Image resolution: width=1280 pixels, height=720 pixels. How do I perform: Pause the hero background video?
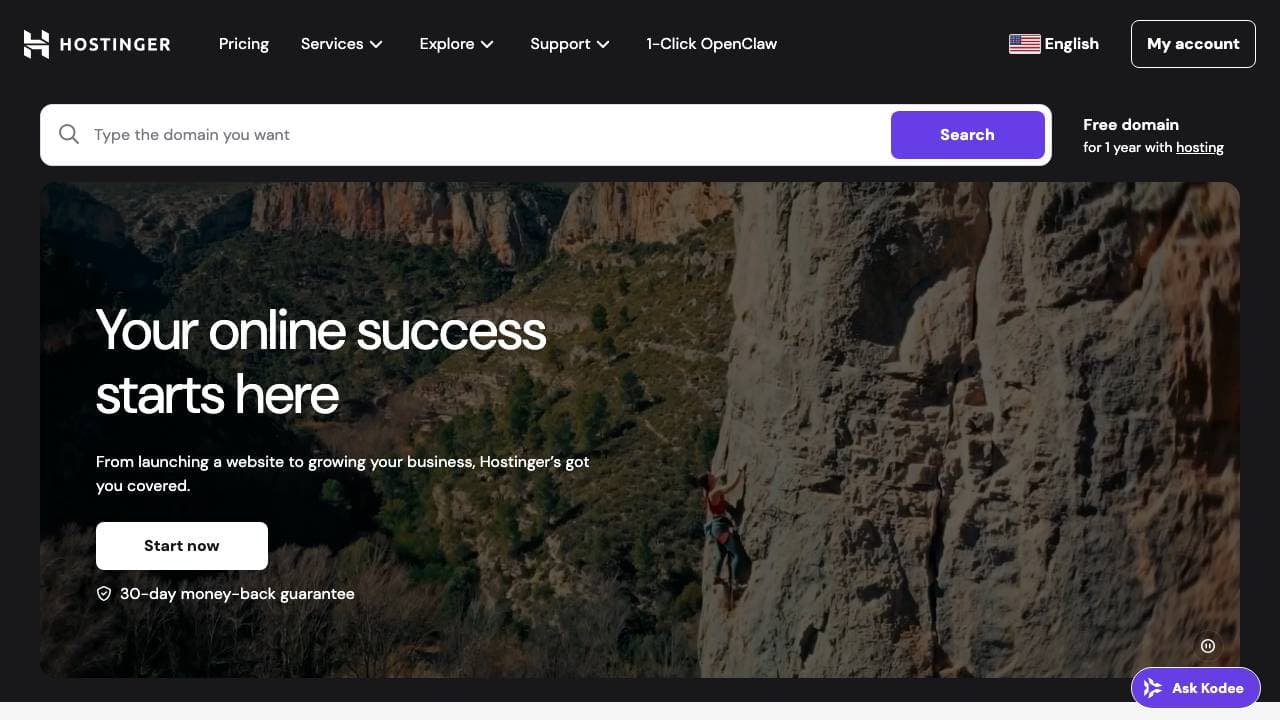click(1208, 646)
